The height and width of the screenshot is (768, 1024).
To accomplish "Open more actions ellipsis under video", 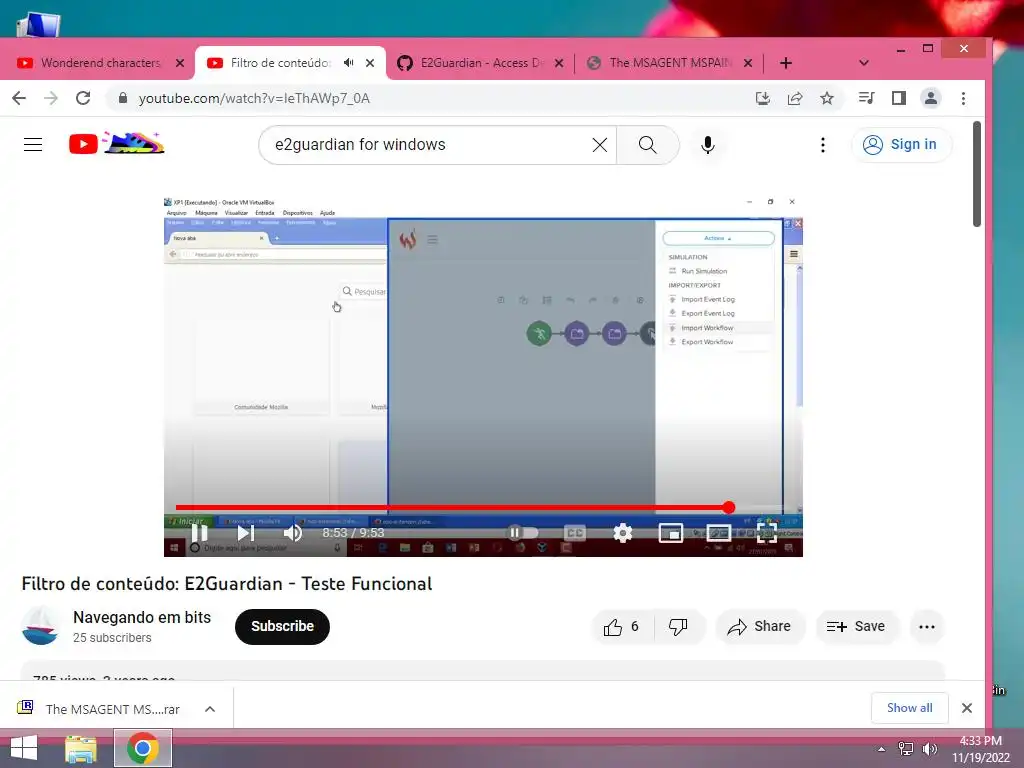I will (x=927, y=627).
